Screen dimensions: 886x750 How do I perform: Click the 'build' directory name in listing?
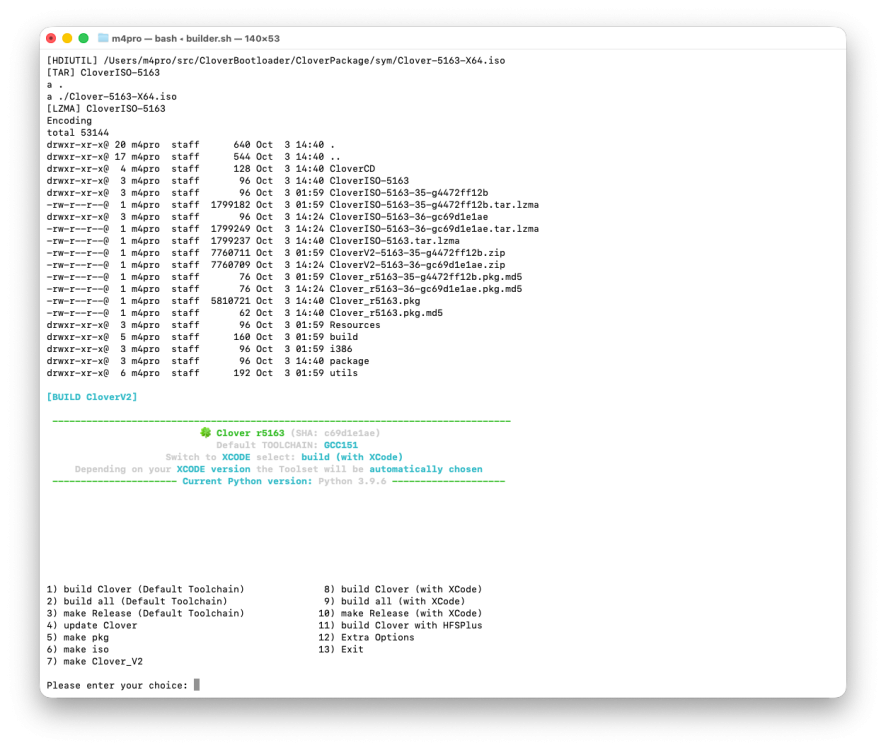pos(344,336)
